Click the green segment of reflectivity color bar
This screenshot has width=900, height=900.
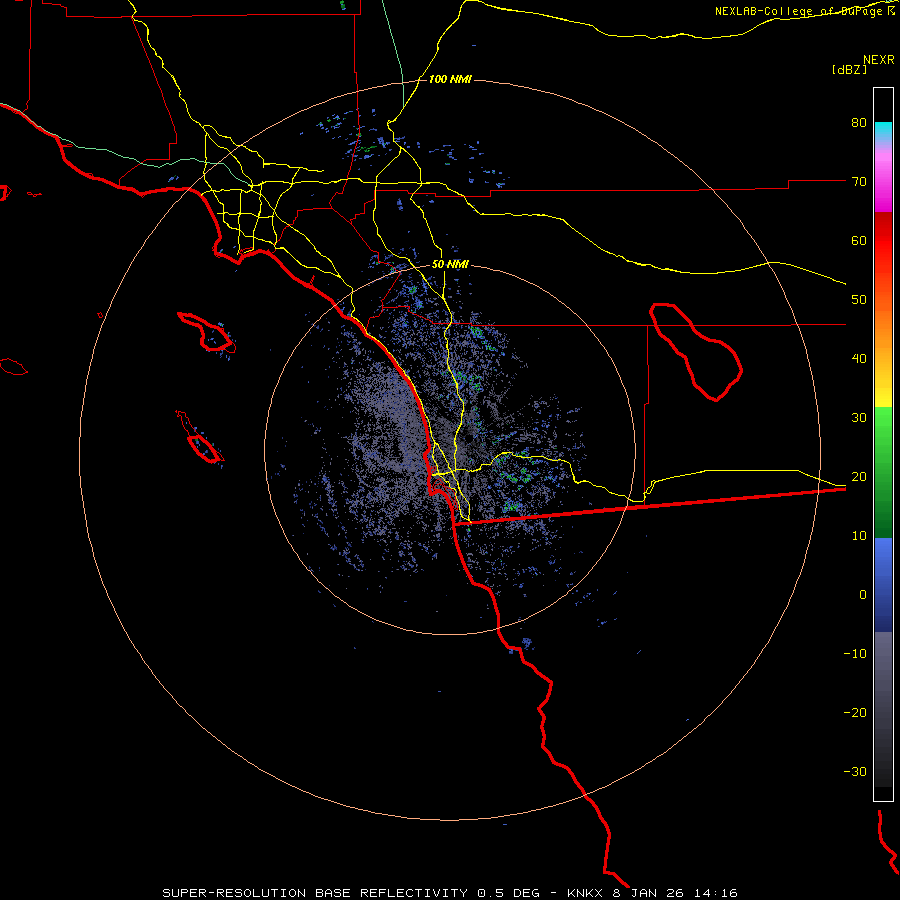[883, 472]
